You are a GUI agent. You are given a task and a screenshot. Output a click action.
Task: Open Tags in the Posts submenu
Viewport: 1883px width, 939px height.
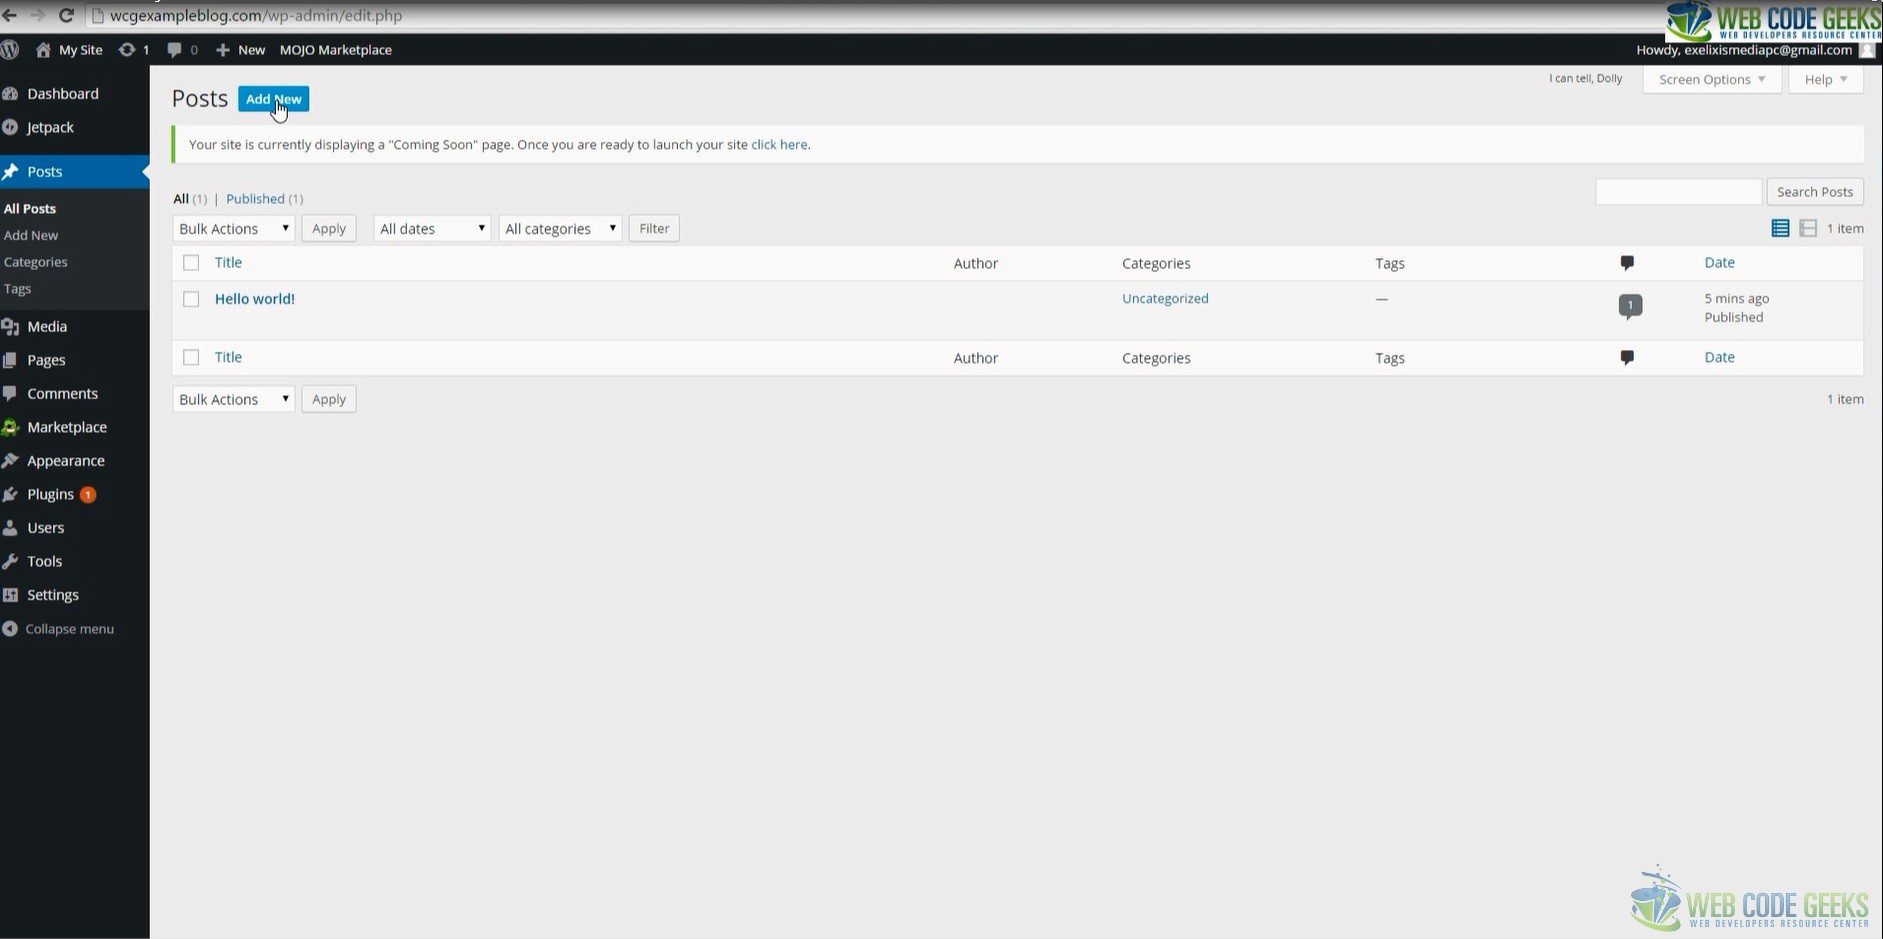point(18,288)
